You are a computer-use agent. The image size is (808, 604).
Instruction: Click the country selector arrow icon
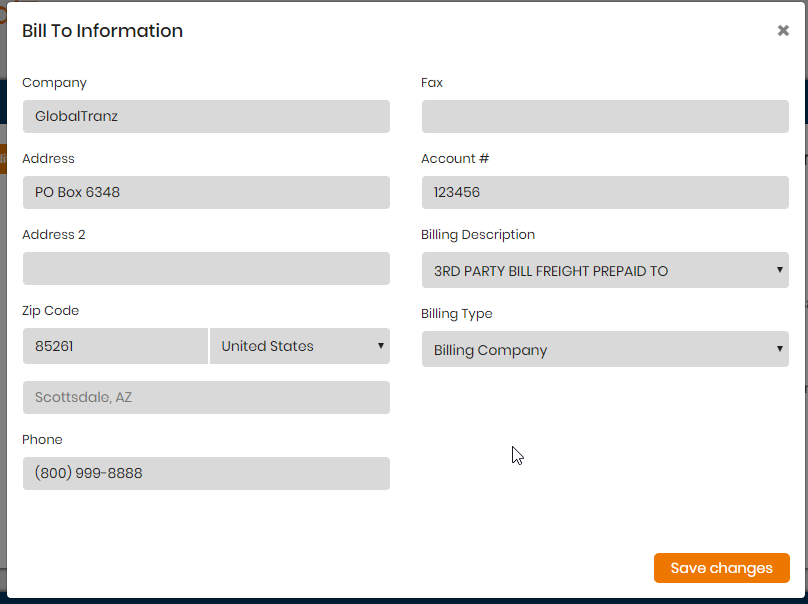click(380, 345)
